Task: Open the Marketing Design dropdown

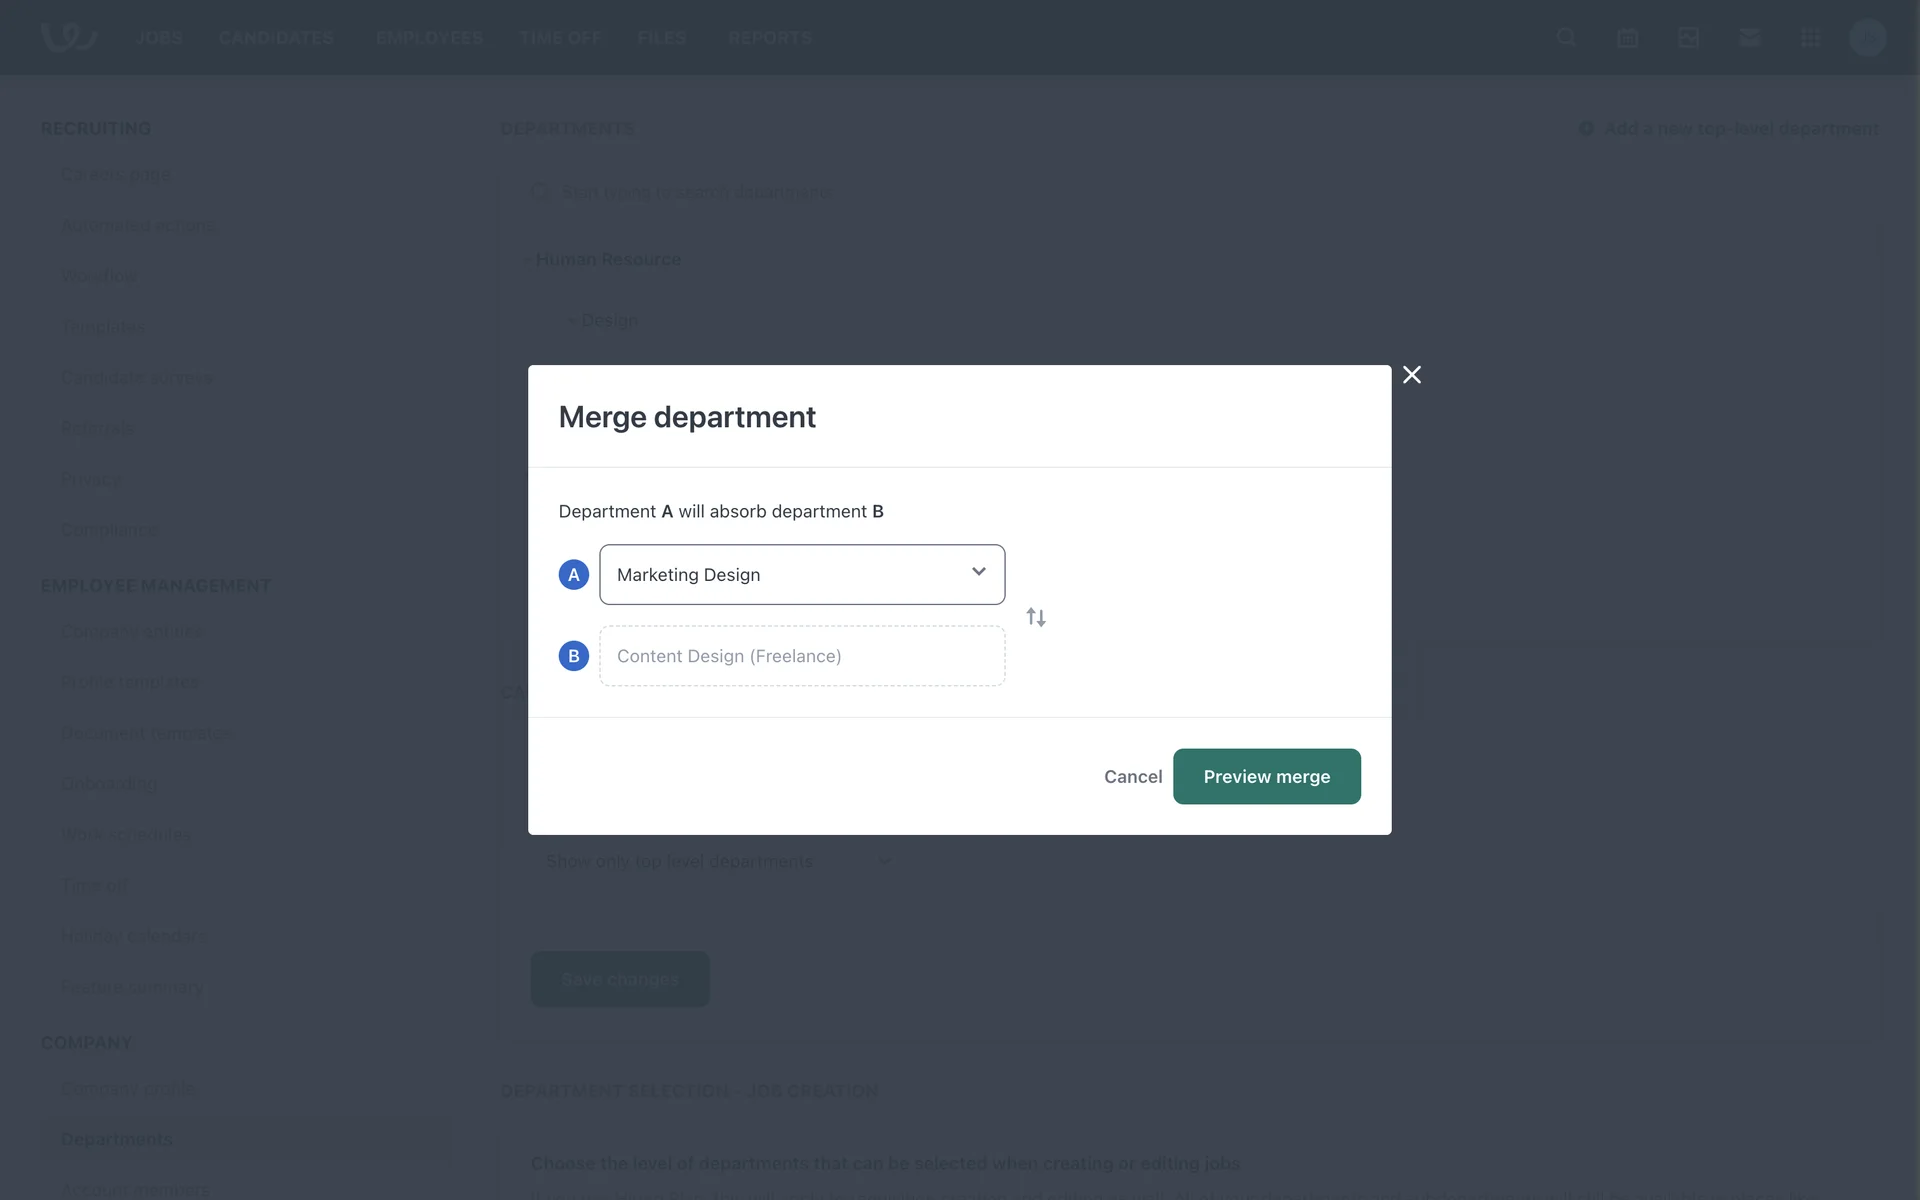Action: tap(802, 574)
